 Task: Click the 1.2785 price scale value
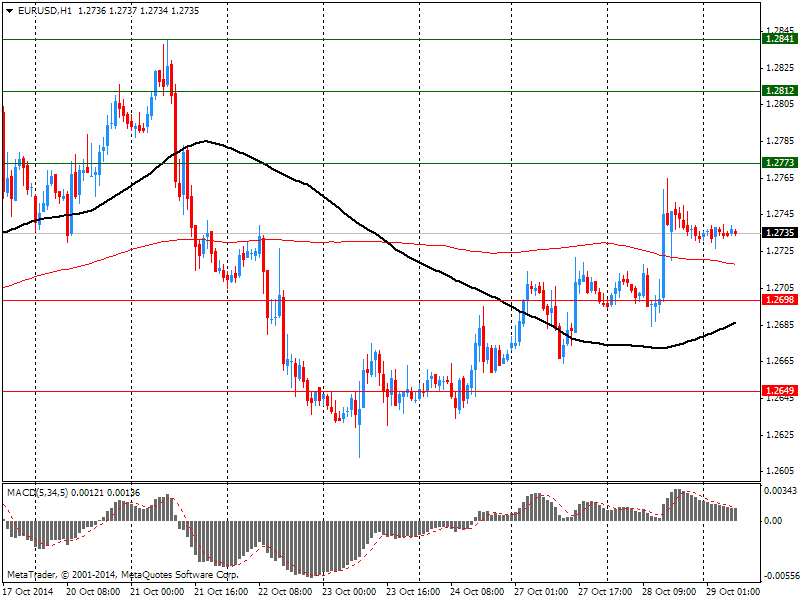(x=780, y=141)
